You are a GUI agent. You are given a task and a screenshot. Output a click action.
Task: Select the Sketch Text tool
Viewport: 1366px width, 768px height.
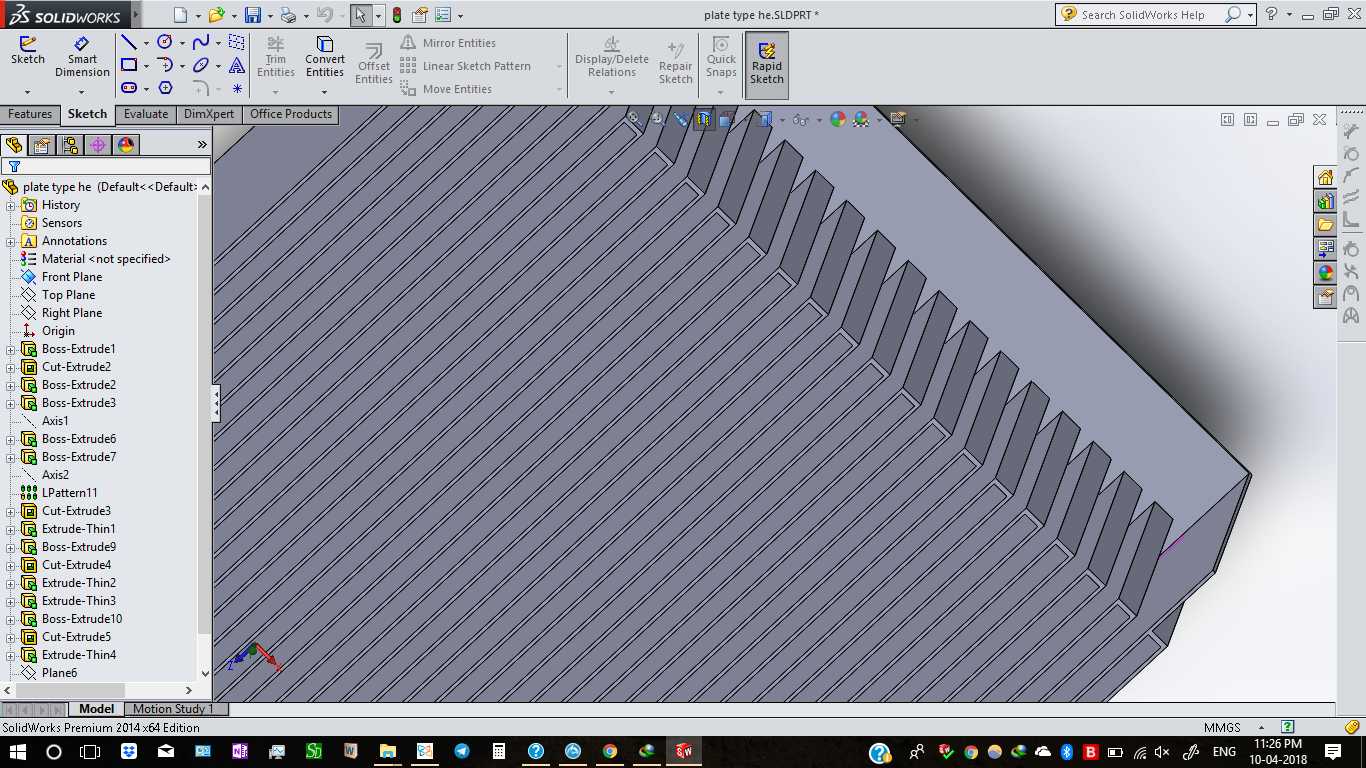tap(237, 65)
